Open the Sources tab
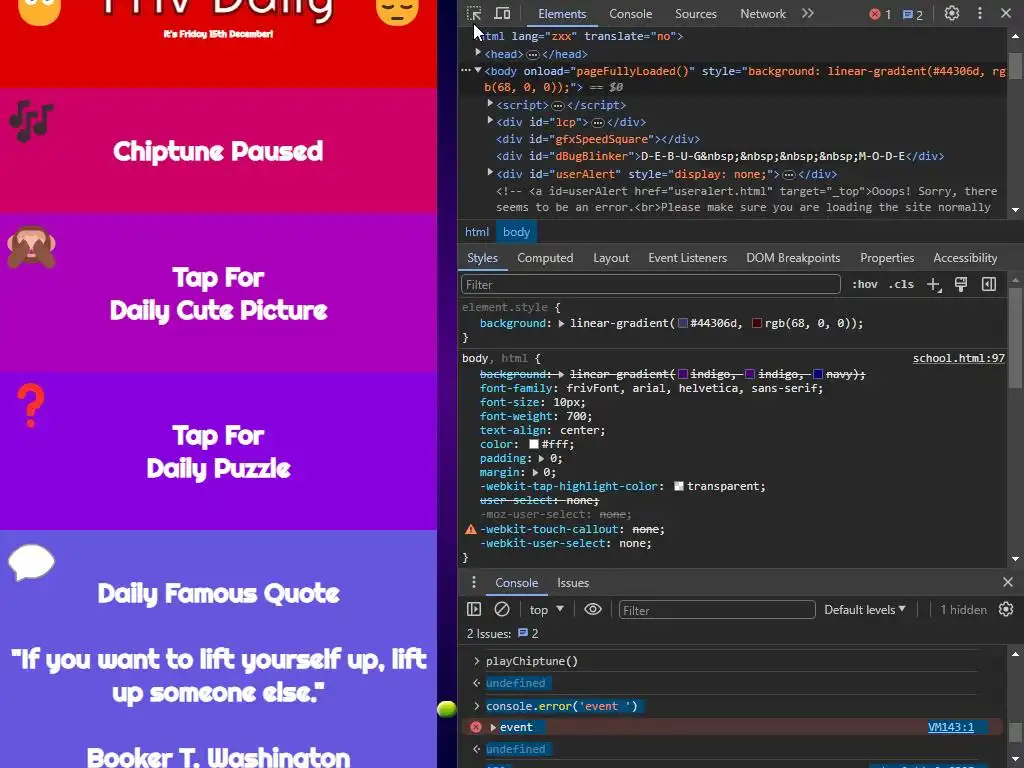This screenshot has width=1024, height=768. tap(696, 14)
